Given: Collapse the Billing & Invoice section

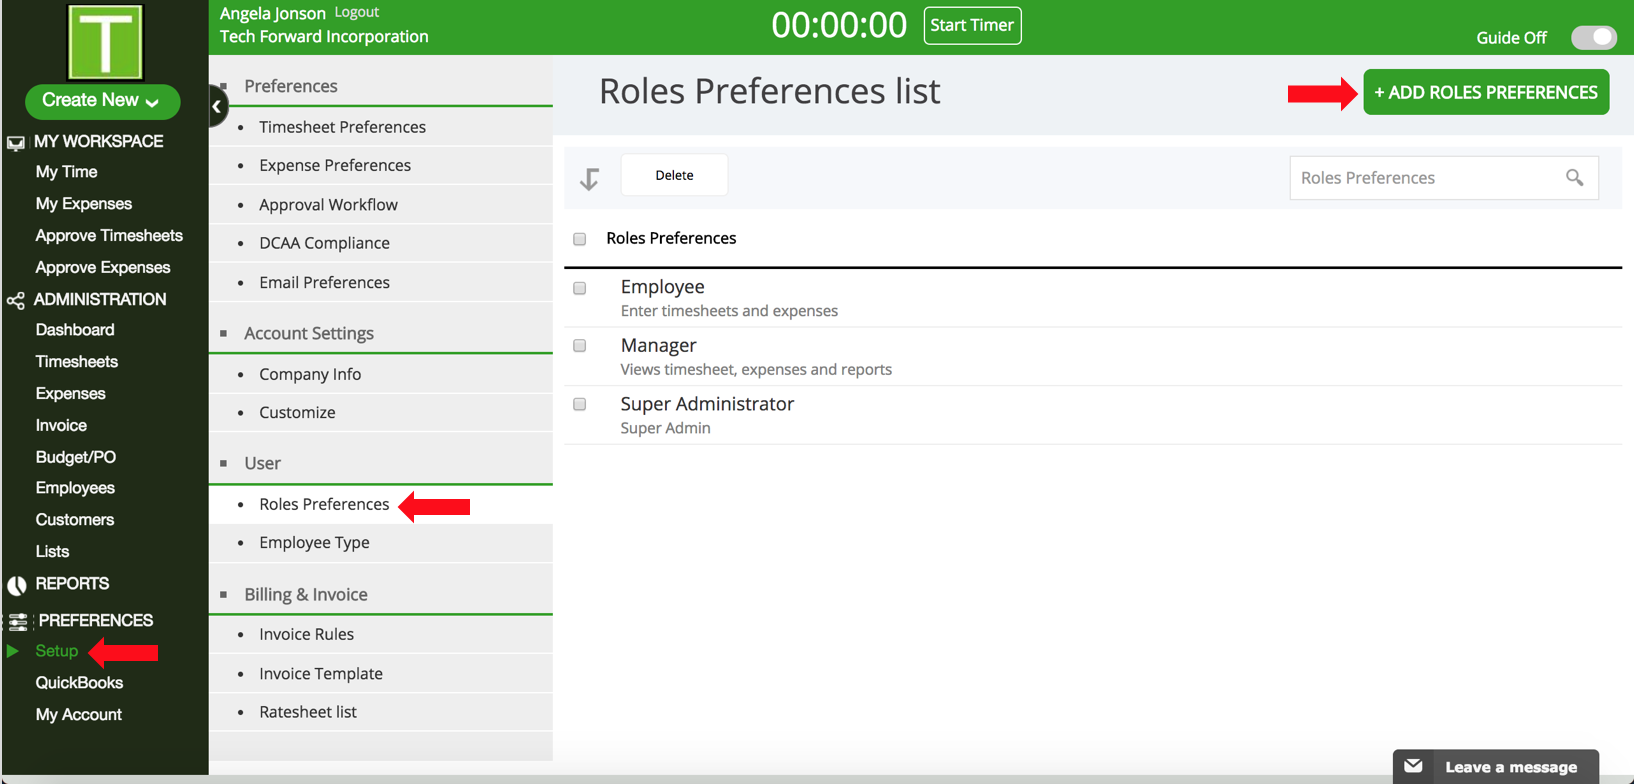Looking at the screenshot, I should coord(224,595).
